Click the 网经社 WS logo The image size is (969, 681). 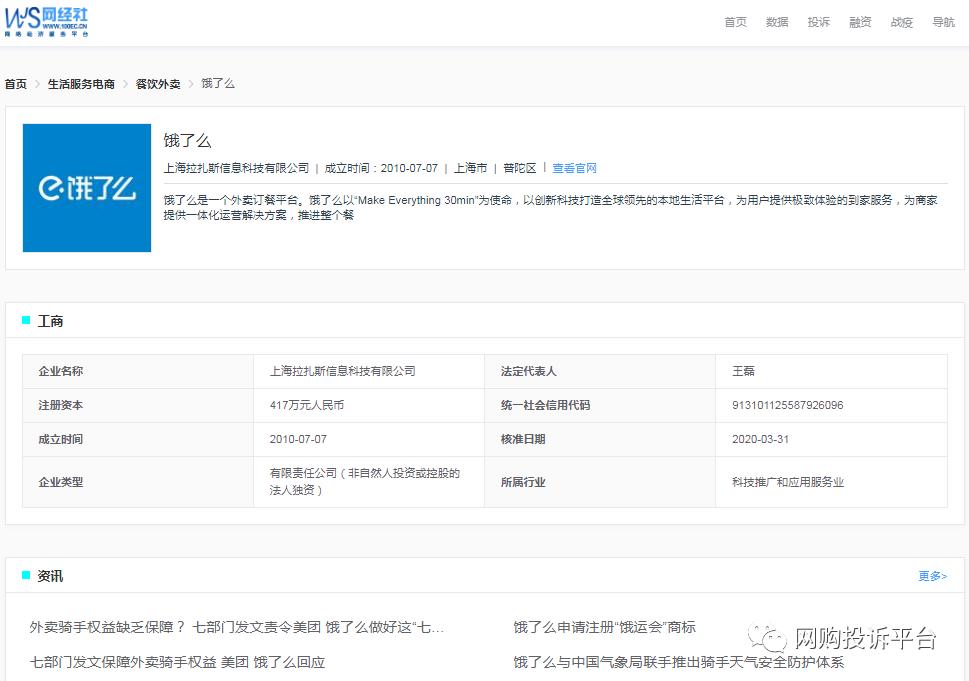point(45,21)
